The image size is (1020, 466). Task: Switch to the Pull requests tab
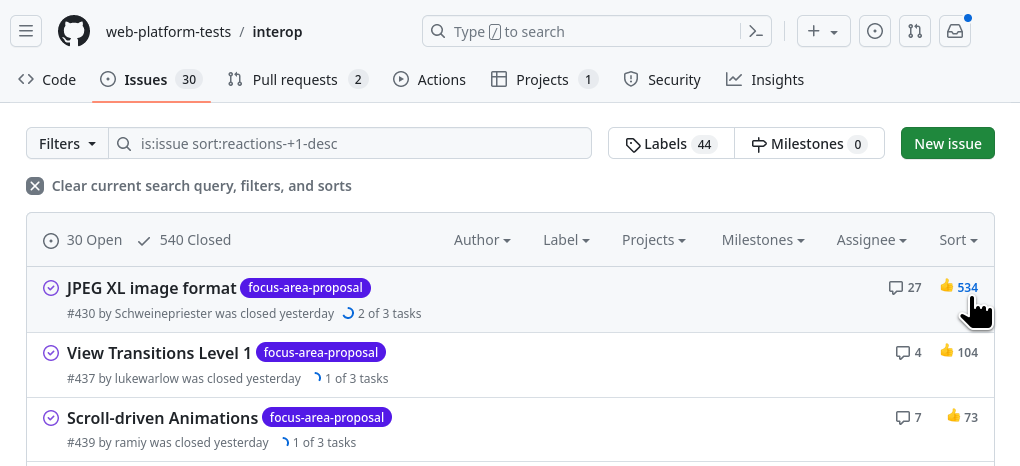click(x=297, y=80)
